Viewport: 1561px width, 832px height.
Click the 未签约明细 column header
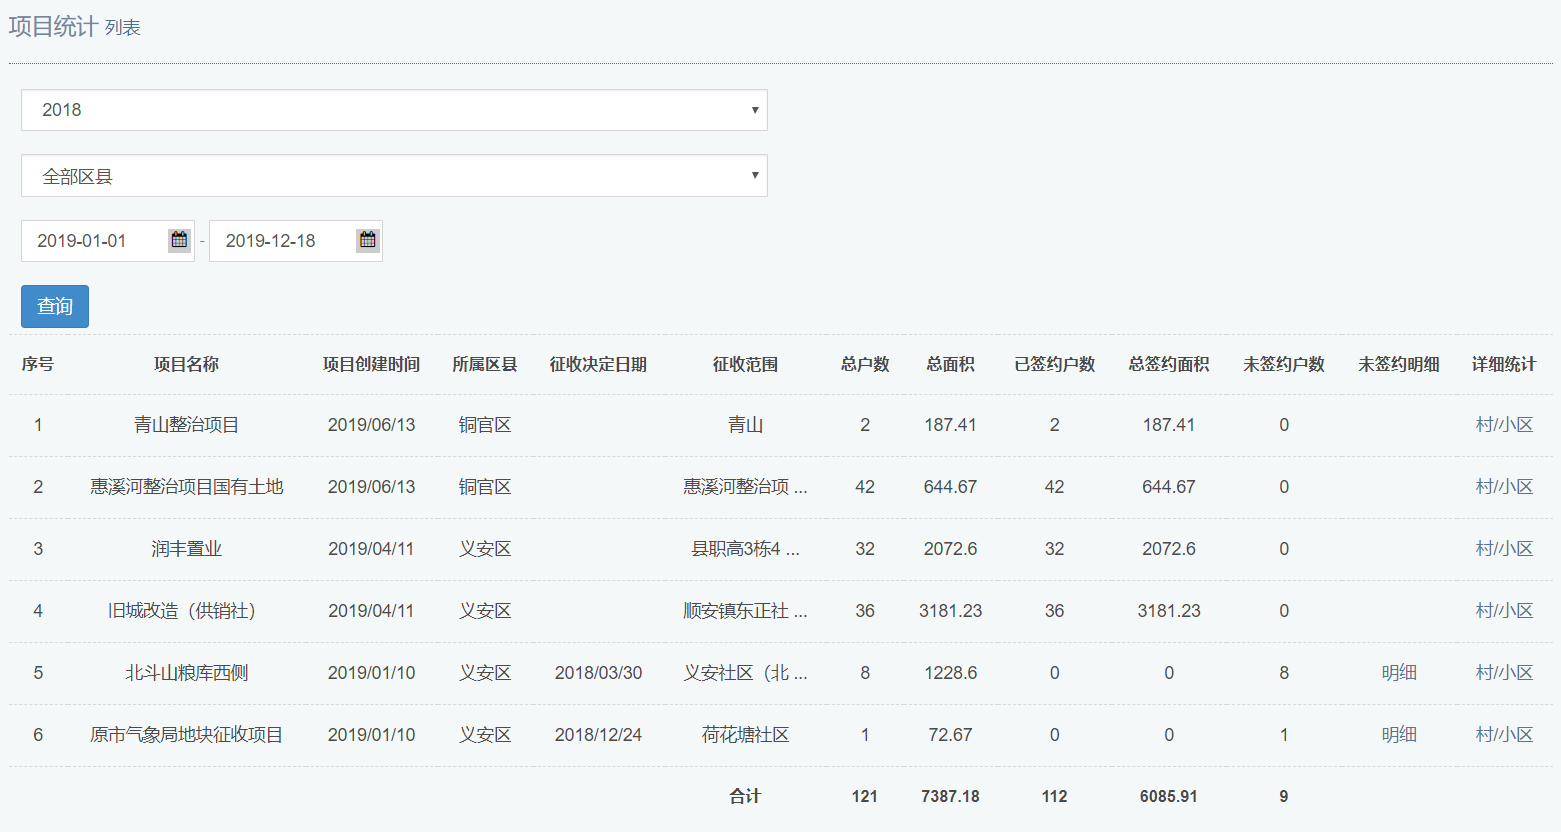point(1399,364)
